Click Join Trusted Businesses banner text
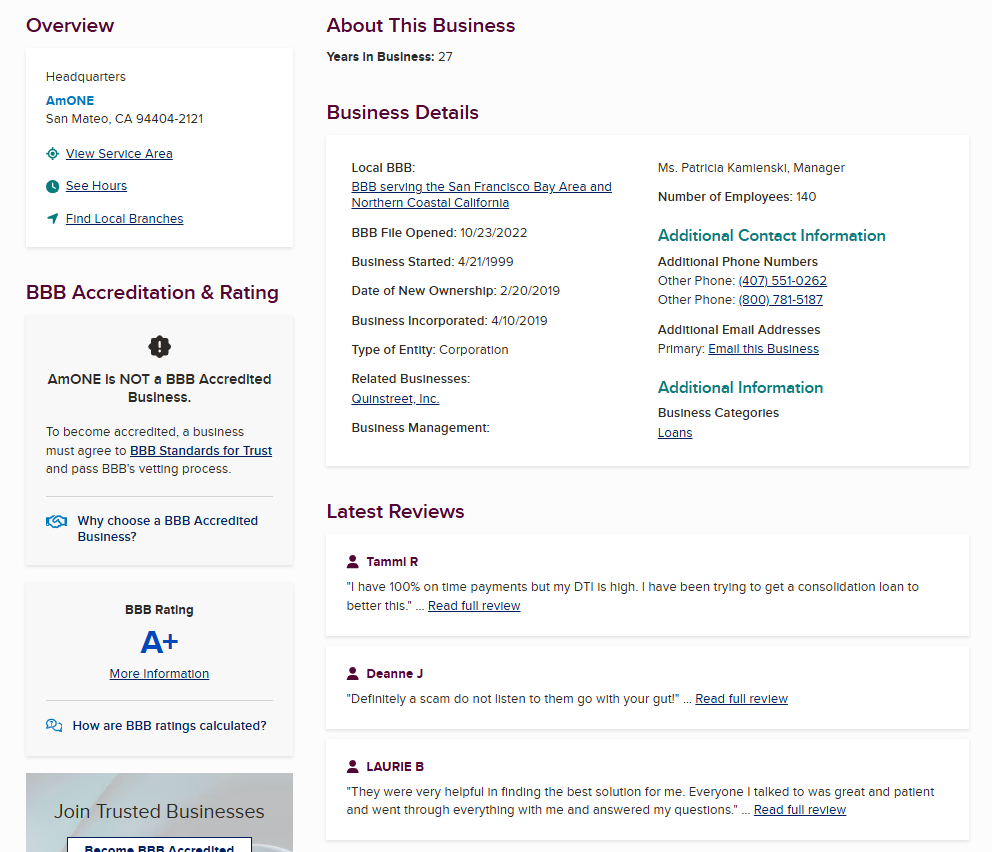Viewport: 992px width, 852px height. (x=159, y=811)
